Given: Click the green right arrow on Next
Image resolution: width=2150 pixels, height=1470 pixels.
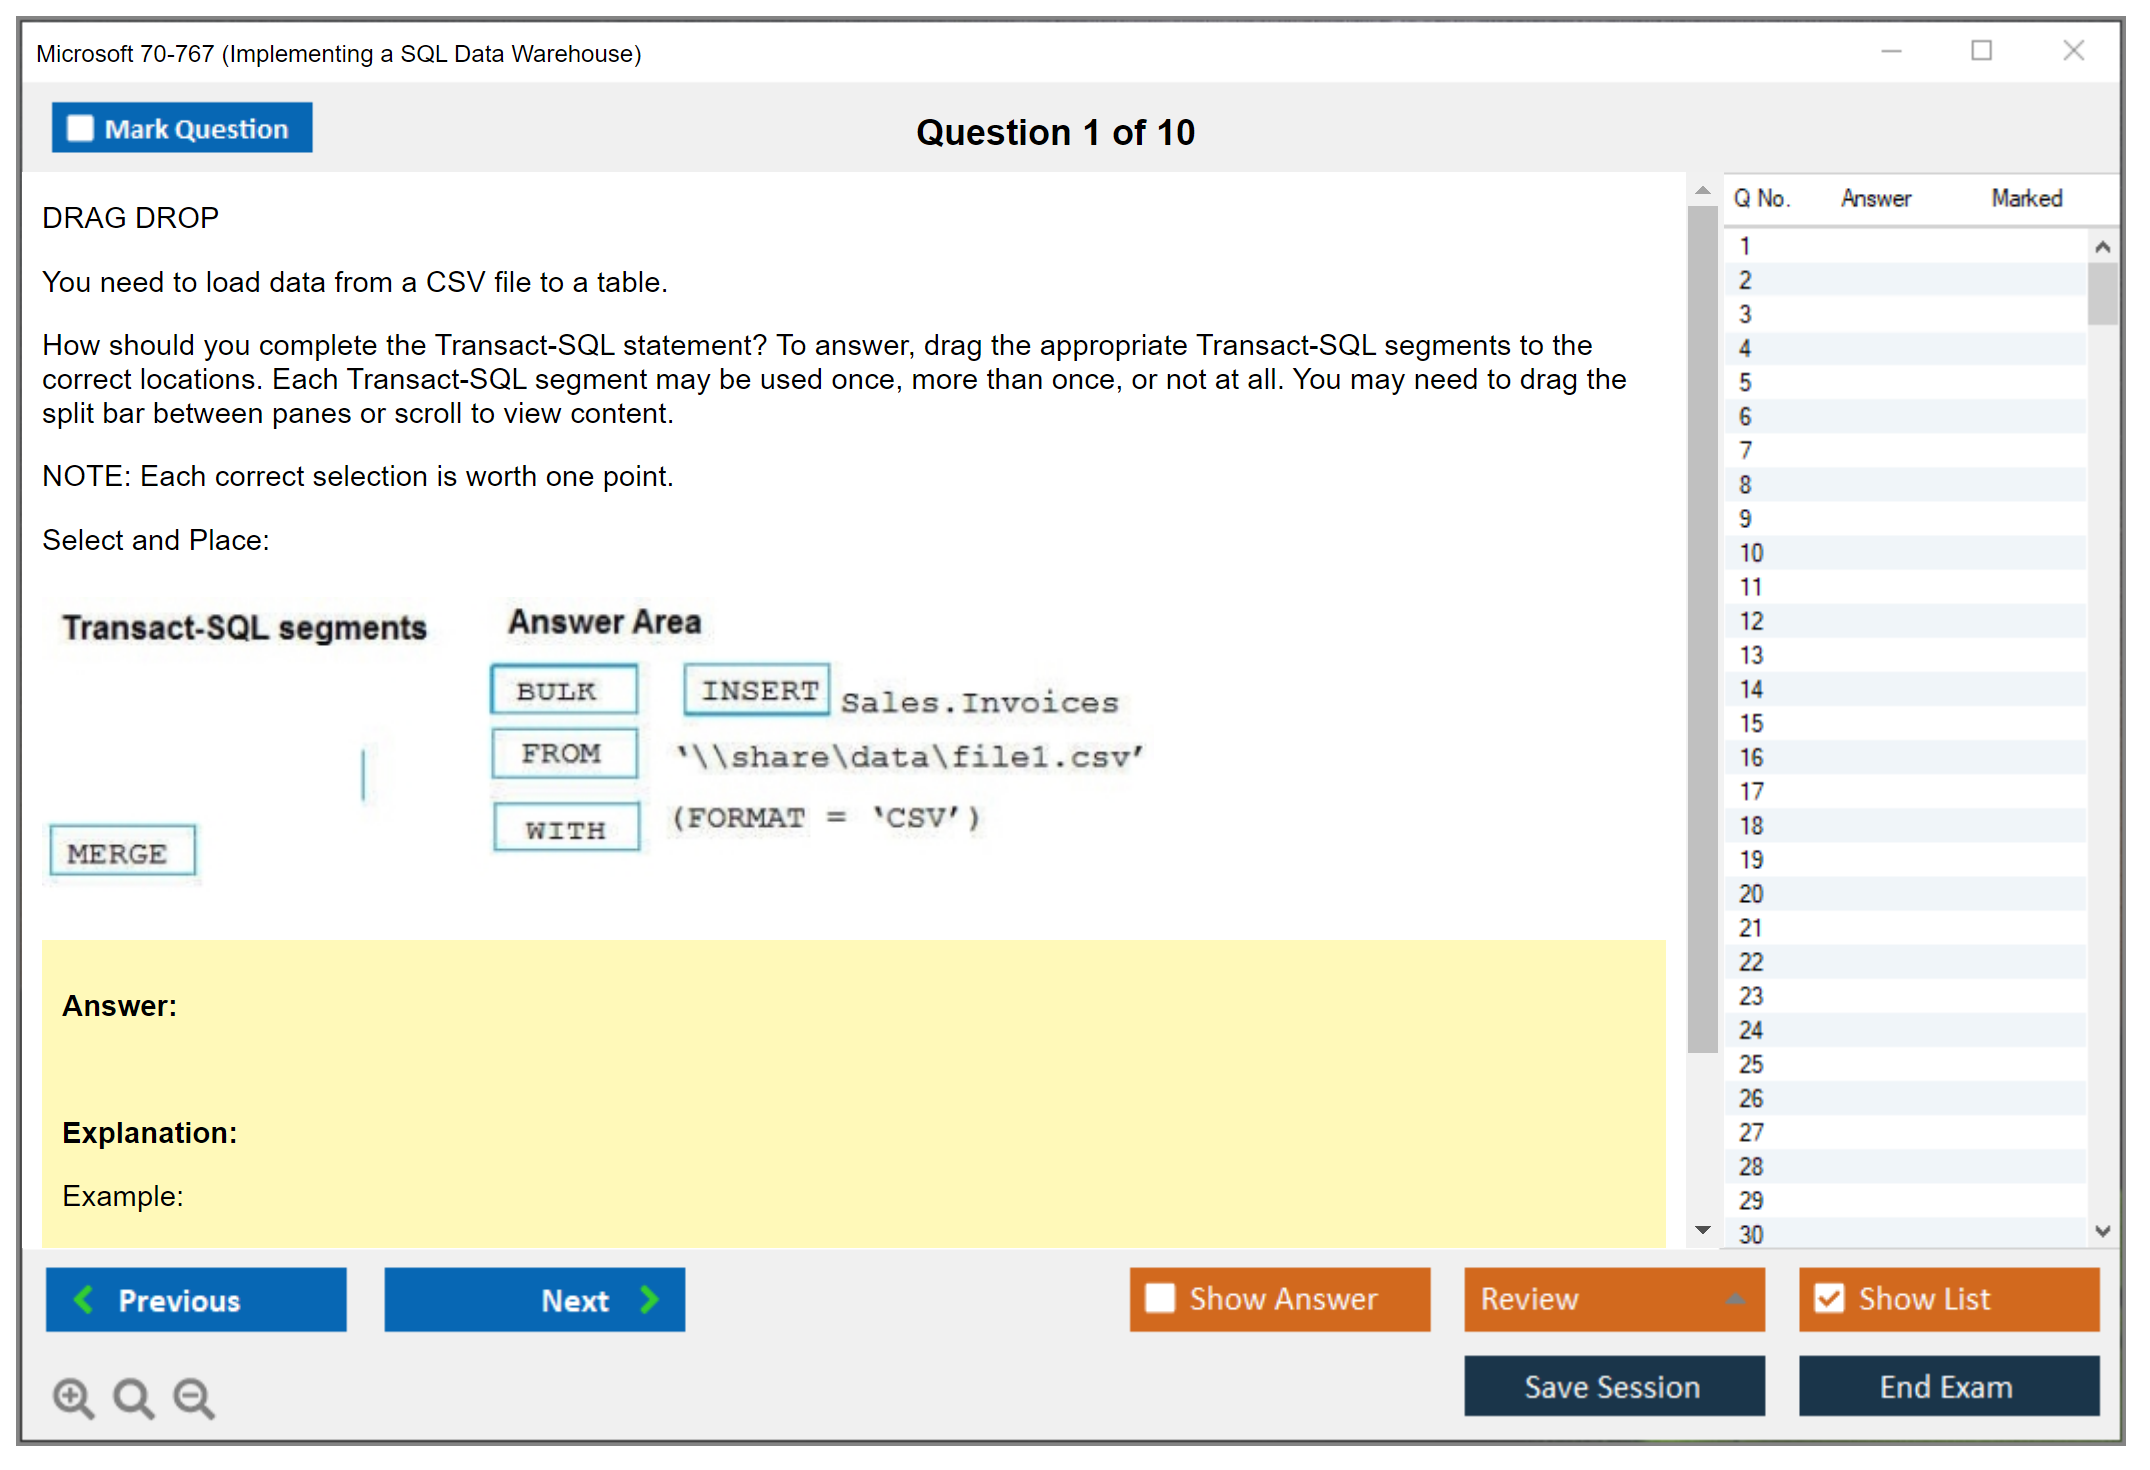Looking at the screenshot, I should [649, 1299].
